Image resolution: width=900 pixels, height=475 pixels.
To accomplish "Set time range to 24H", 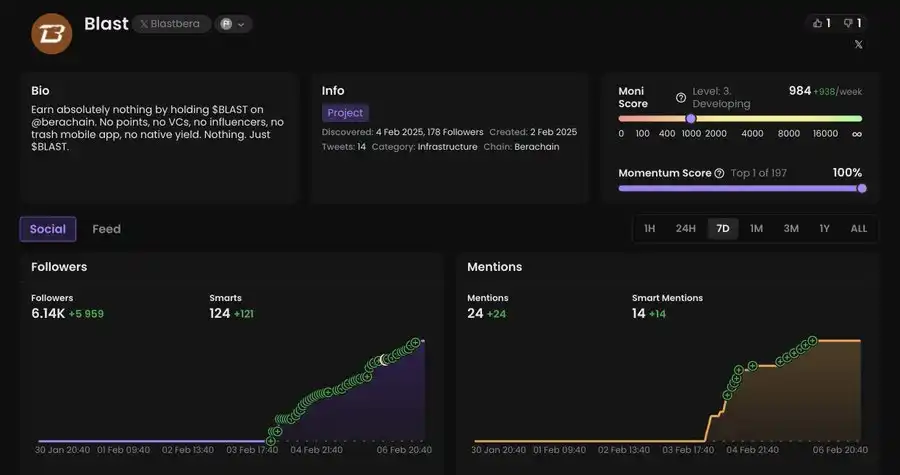I will click(685, 229).
